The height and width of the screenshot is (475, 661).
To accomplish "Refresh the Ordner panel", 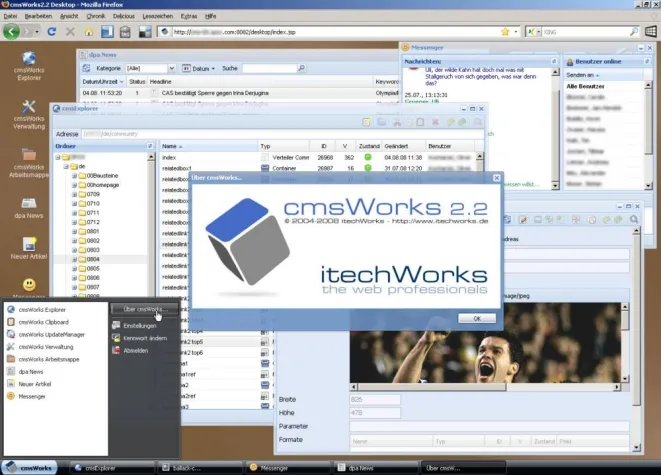I will pos(150,146).
